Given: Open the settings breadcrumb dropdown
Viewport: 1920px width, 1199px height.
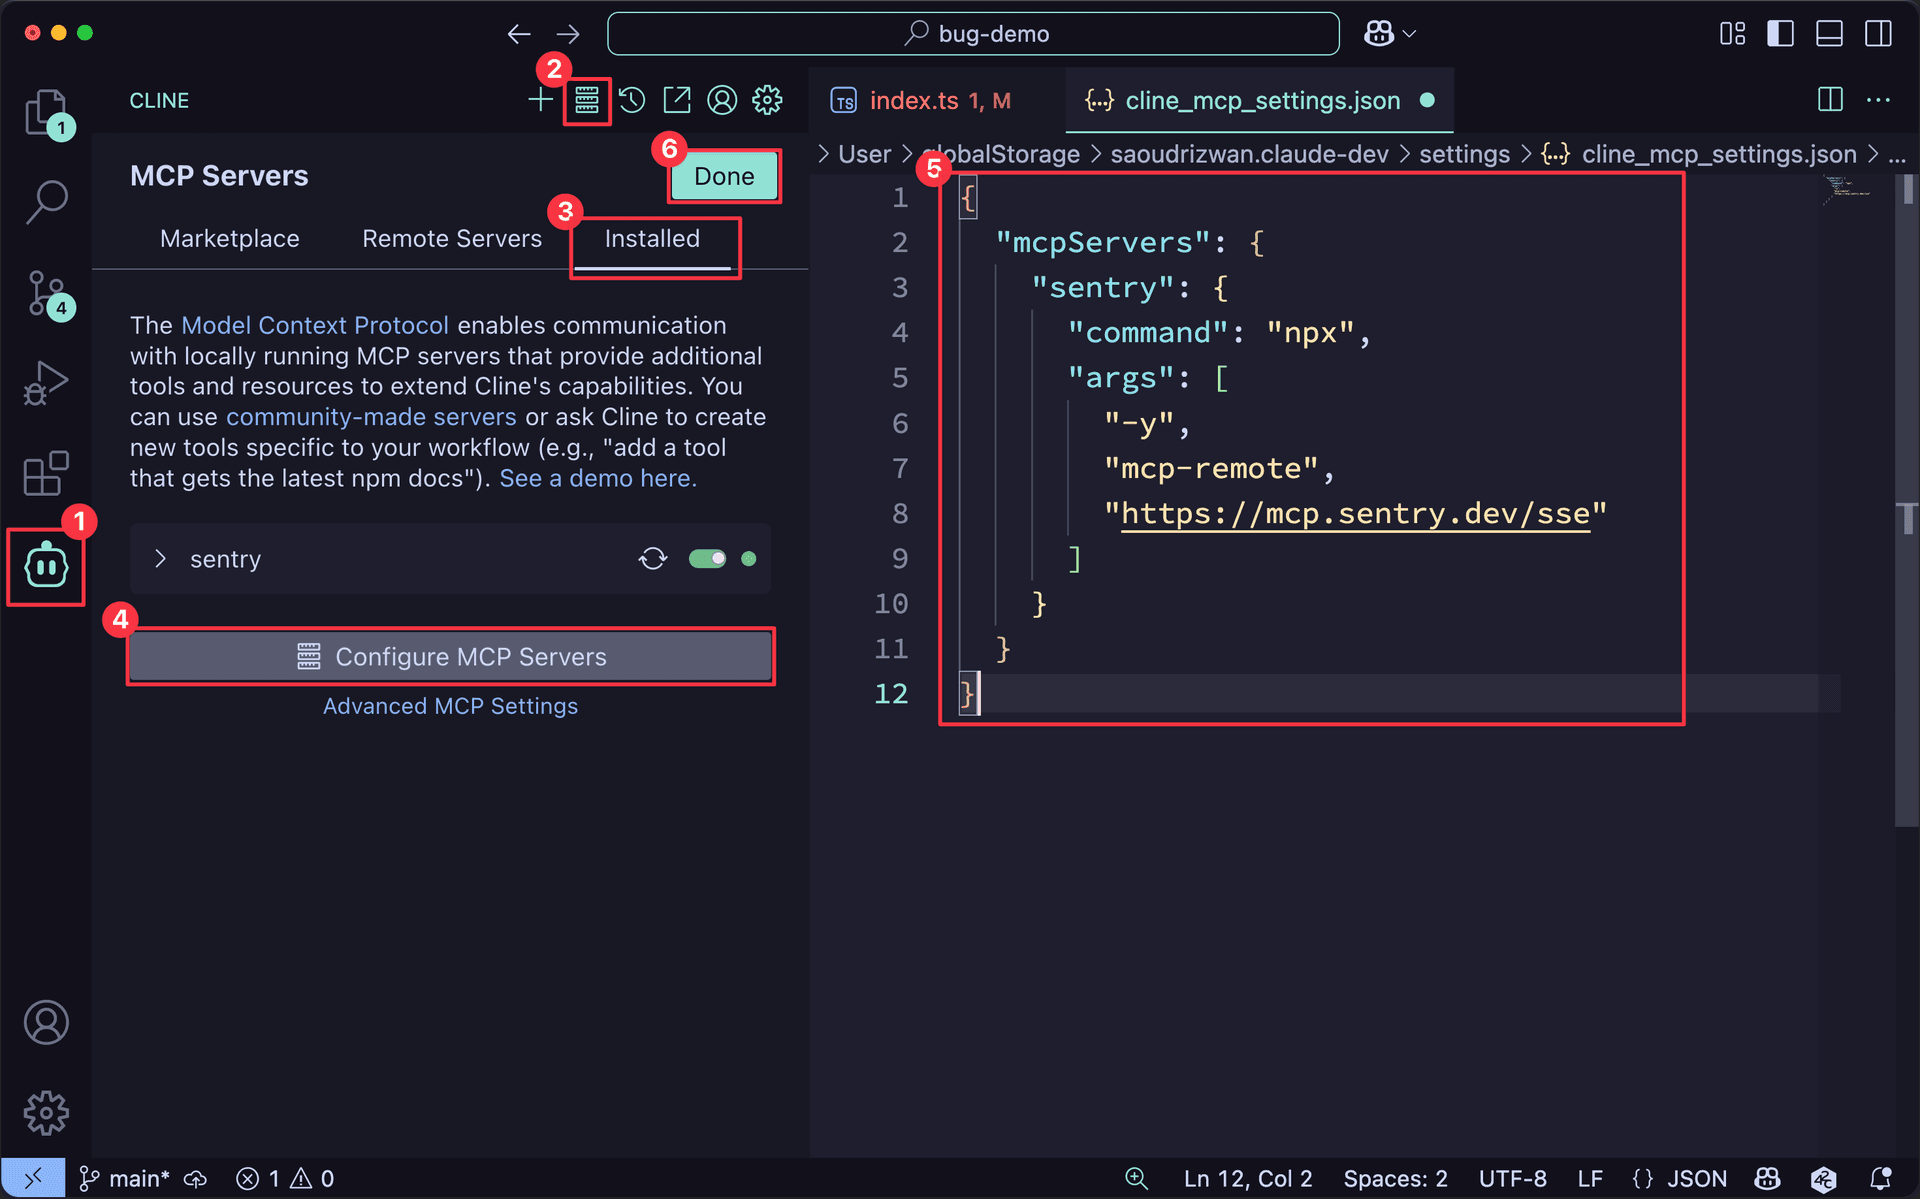Looking at the screenshot, I should (1464, 153).
